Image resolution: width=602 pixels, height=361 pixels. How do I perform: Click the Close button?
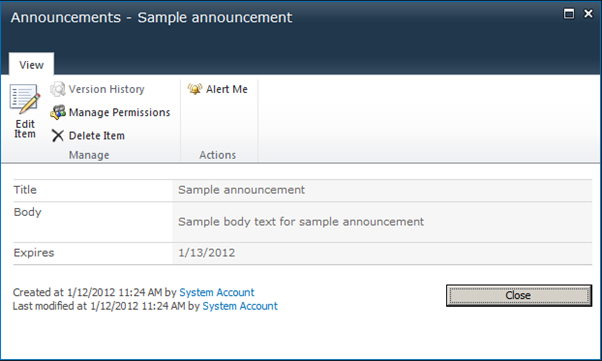[519, 295]
